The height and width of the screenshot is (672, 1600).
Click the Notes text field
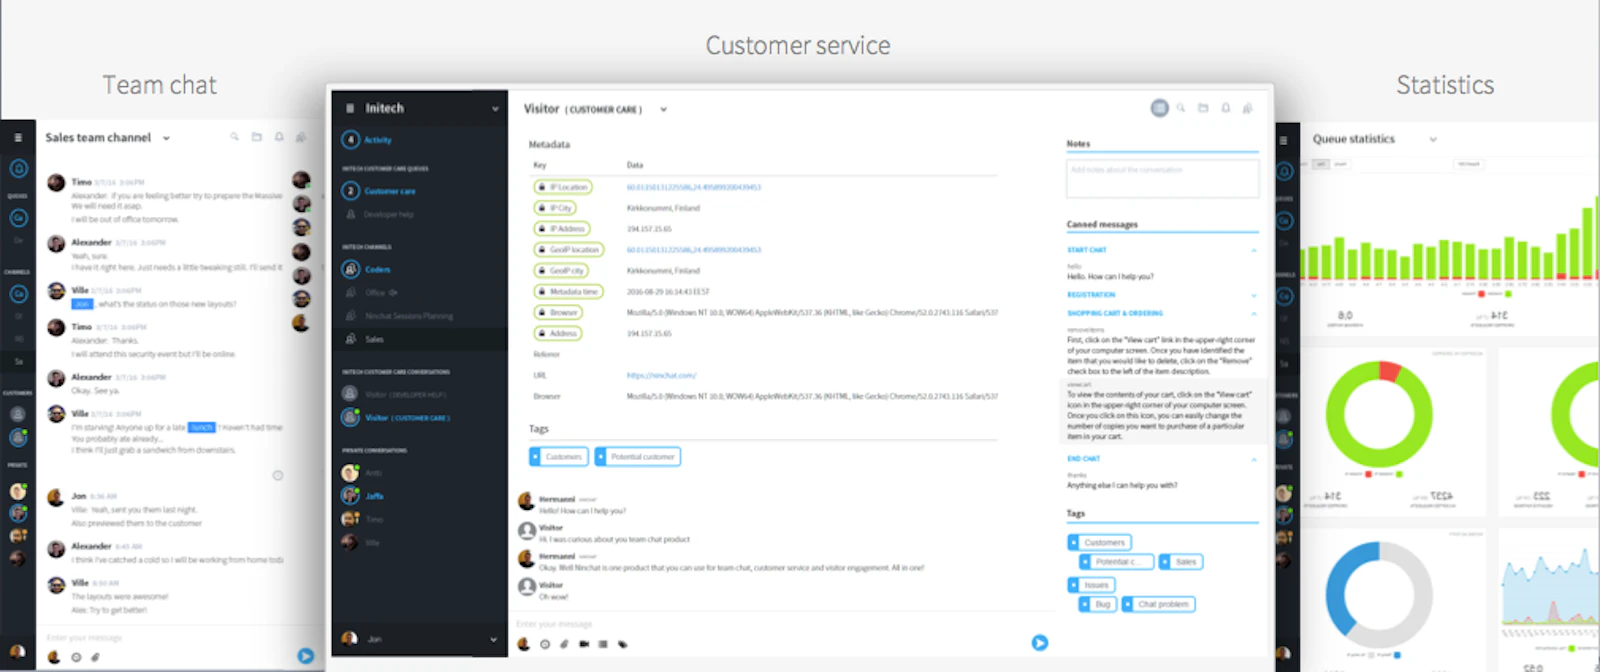tap(1163, 179)
